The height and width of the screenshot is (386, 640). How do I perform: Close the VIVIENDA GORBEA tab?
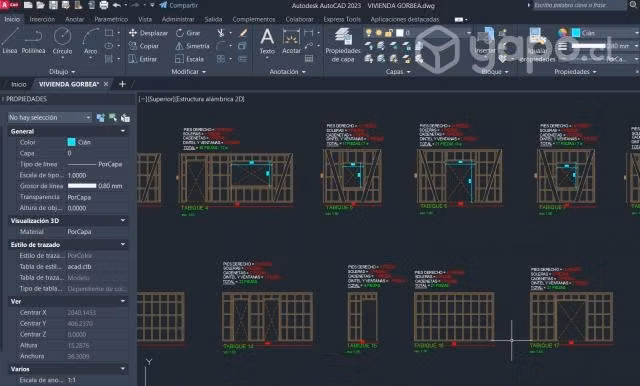[106, 84]
